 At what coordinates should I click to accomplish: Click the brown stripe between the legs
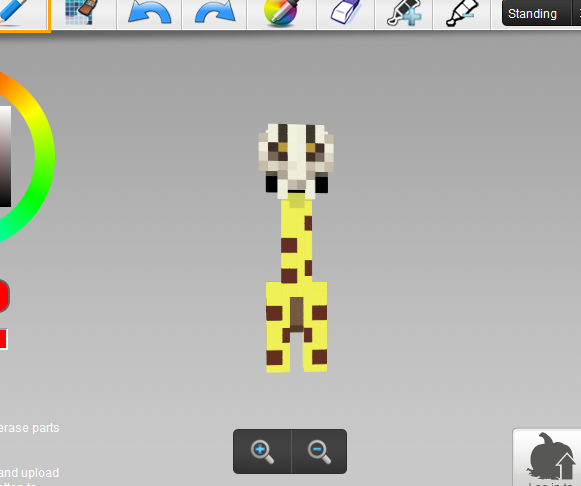pyautogui.click(x=296, y=314)
